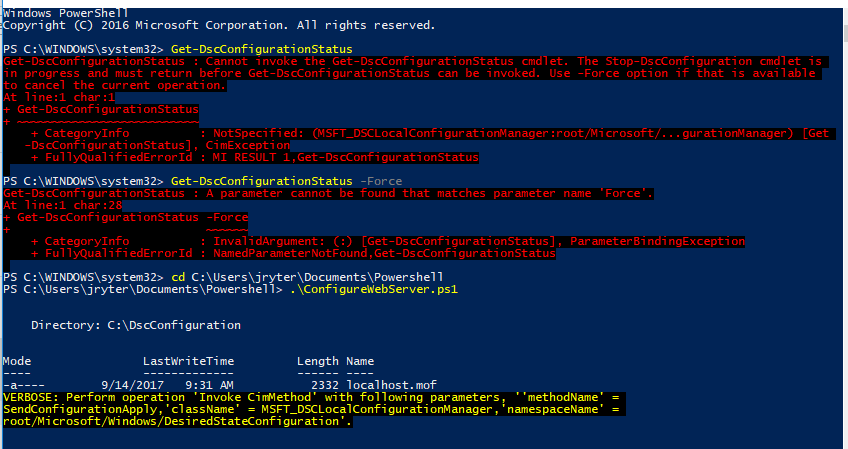The width and height of the screenshot is (848, 449).
Task: Click the -a---- file mode attributes
Action: [x=24, y=384]
